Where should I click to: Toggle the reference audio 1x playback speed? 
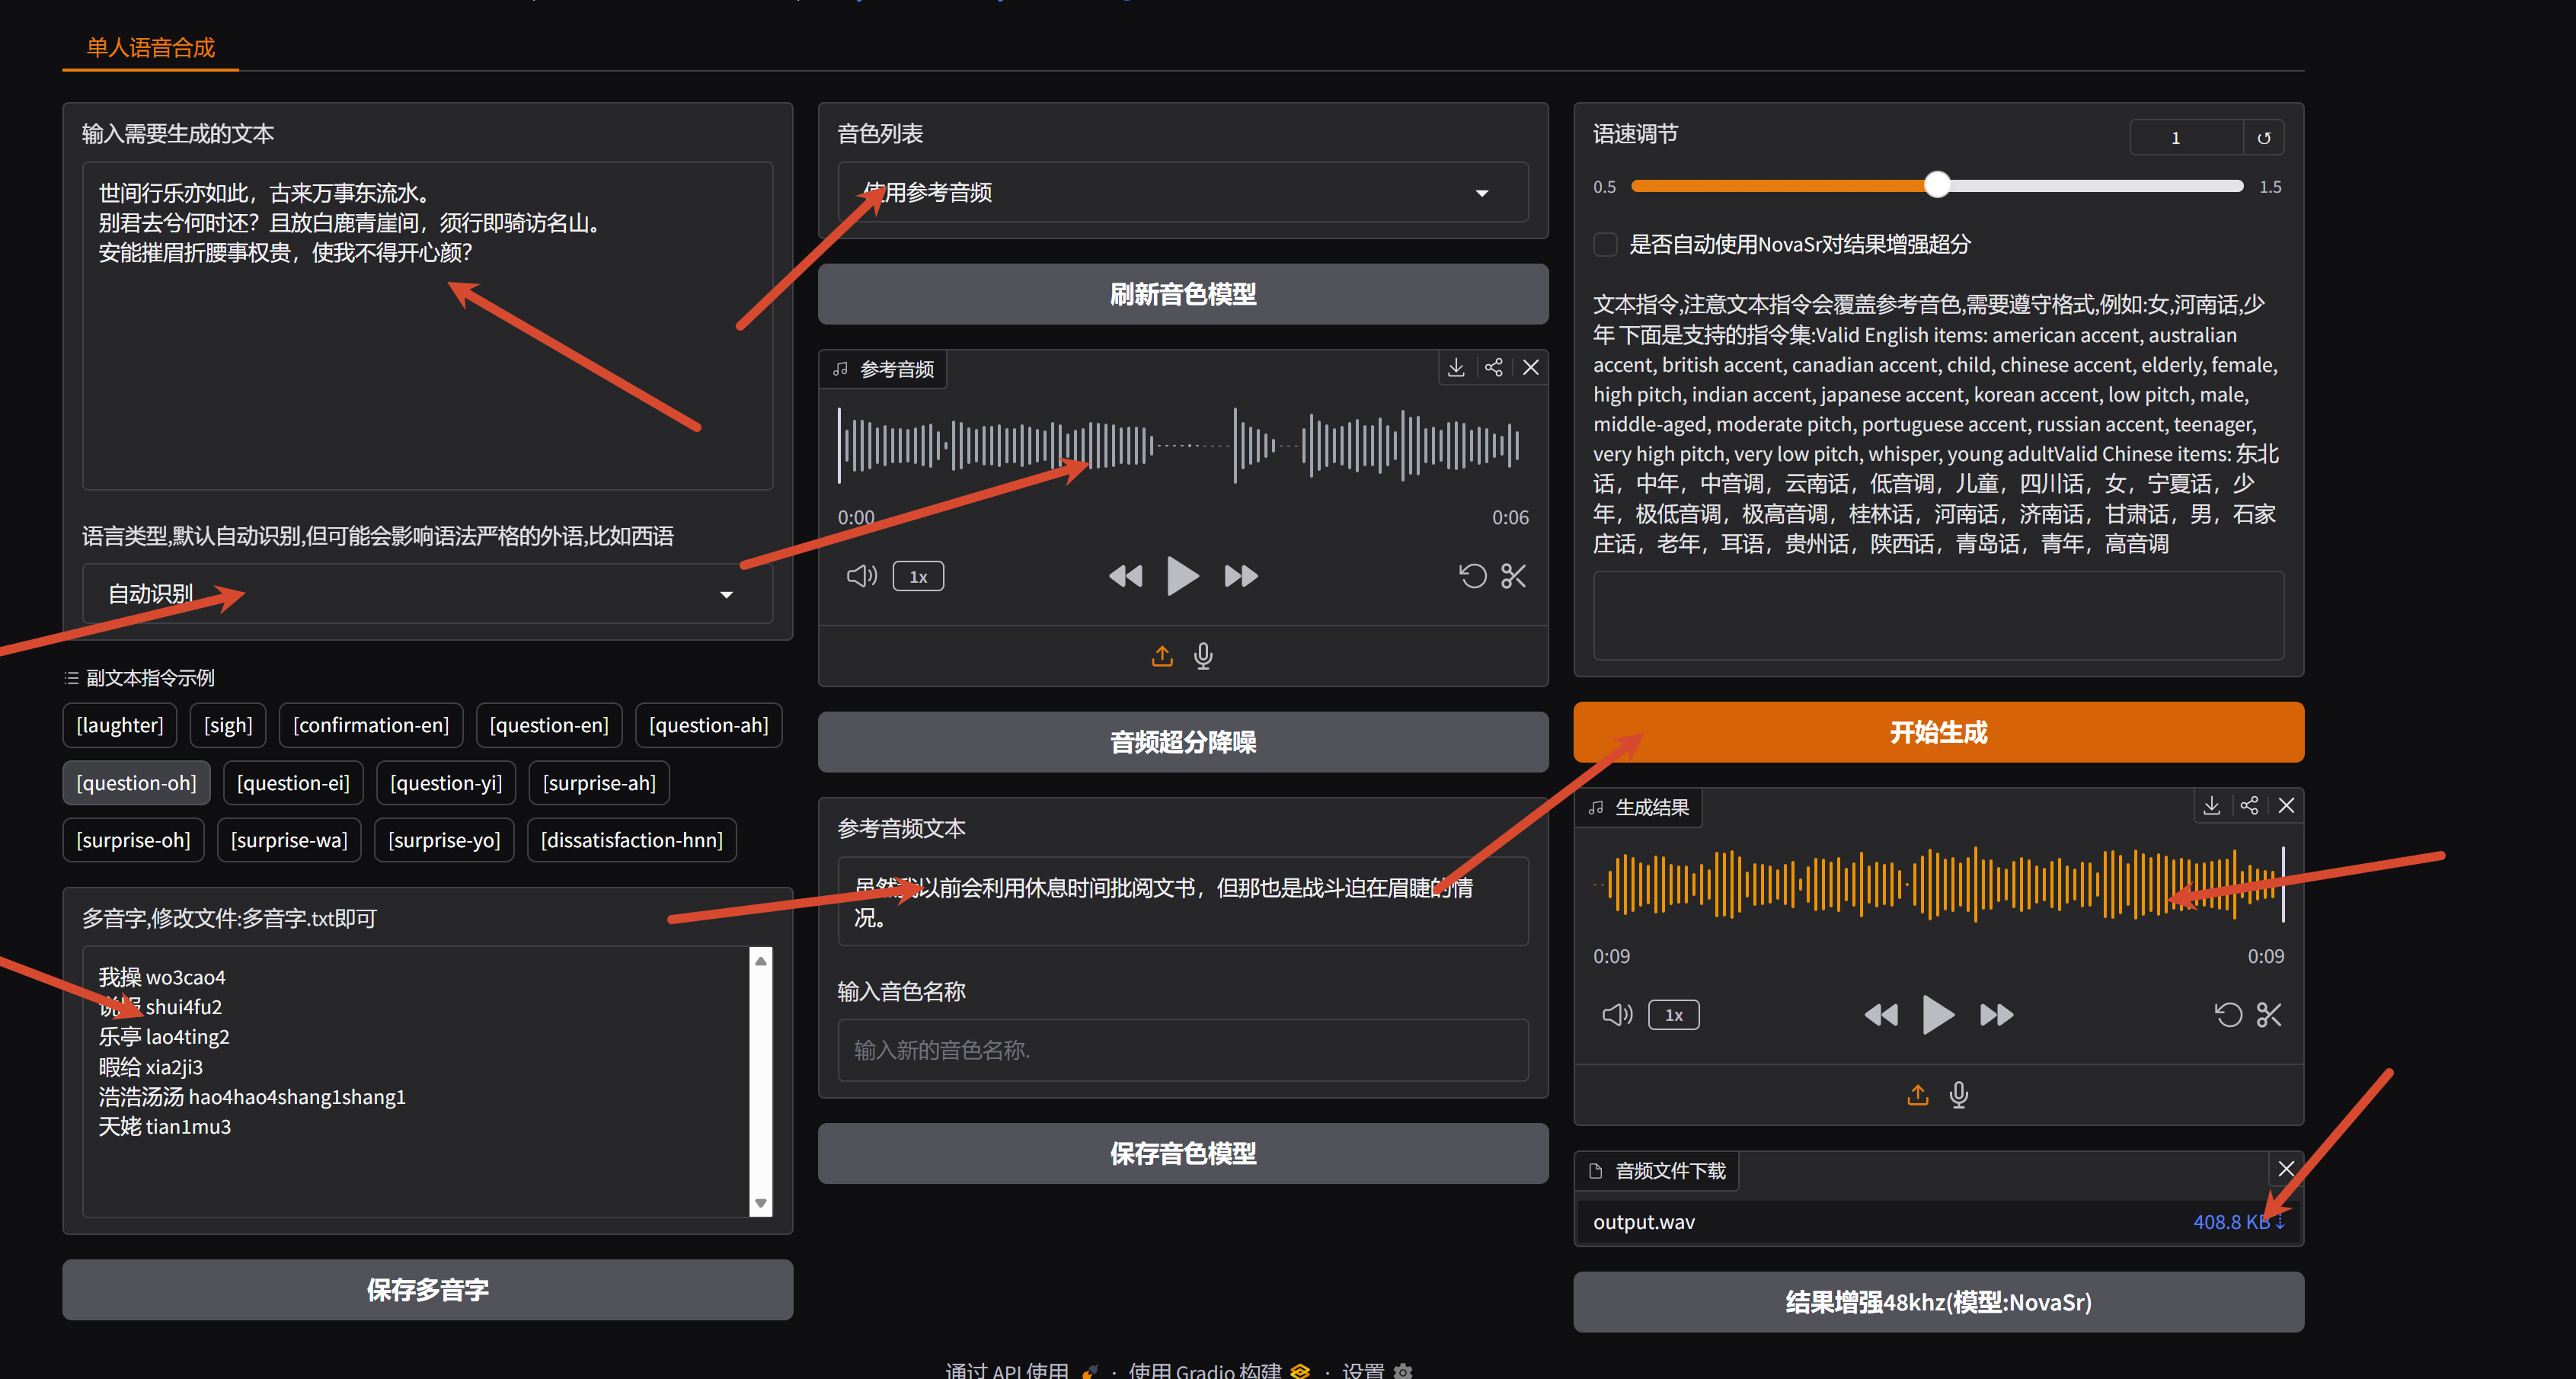[918, 575]
